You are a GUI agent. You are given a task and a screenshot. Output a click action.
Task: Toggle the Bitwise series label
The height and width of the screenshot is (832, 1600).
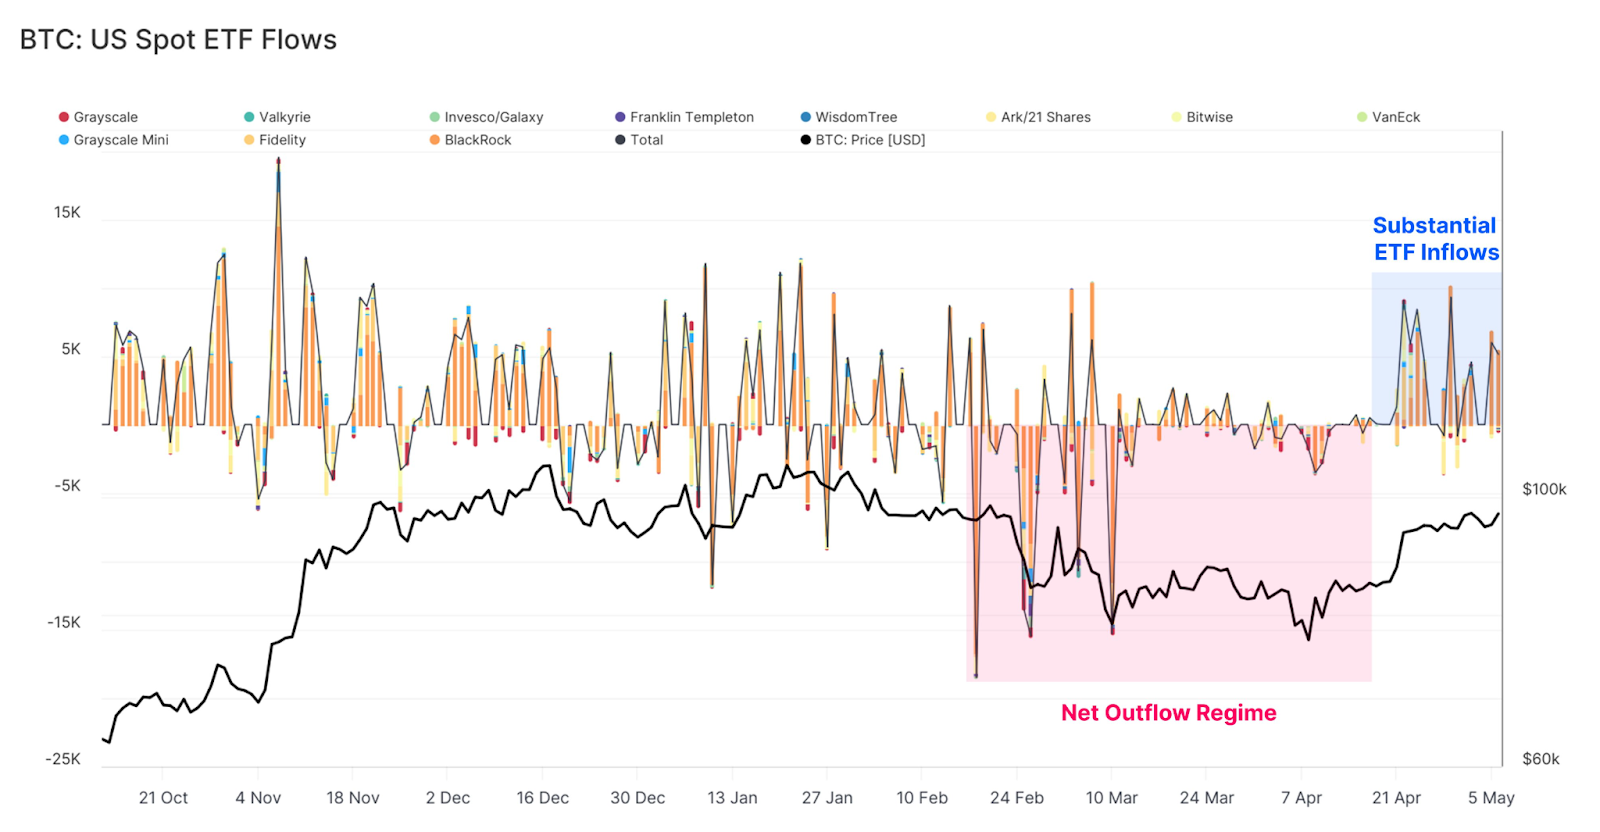[x=1210, y=117]
